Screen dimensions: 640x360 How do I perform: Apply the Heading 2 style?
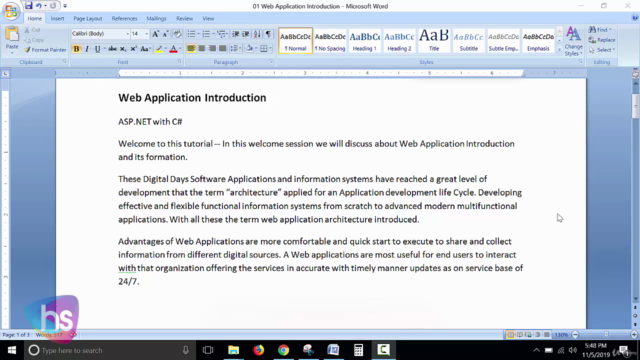(x=400, y=41)
